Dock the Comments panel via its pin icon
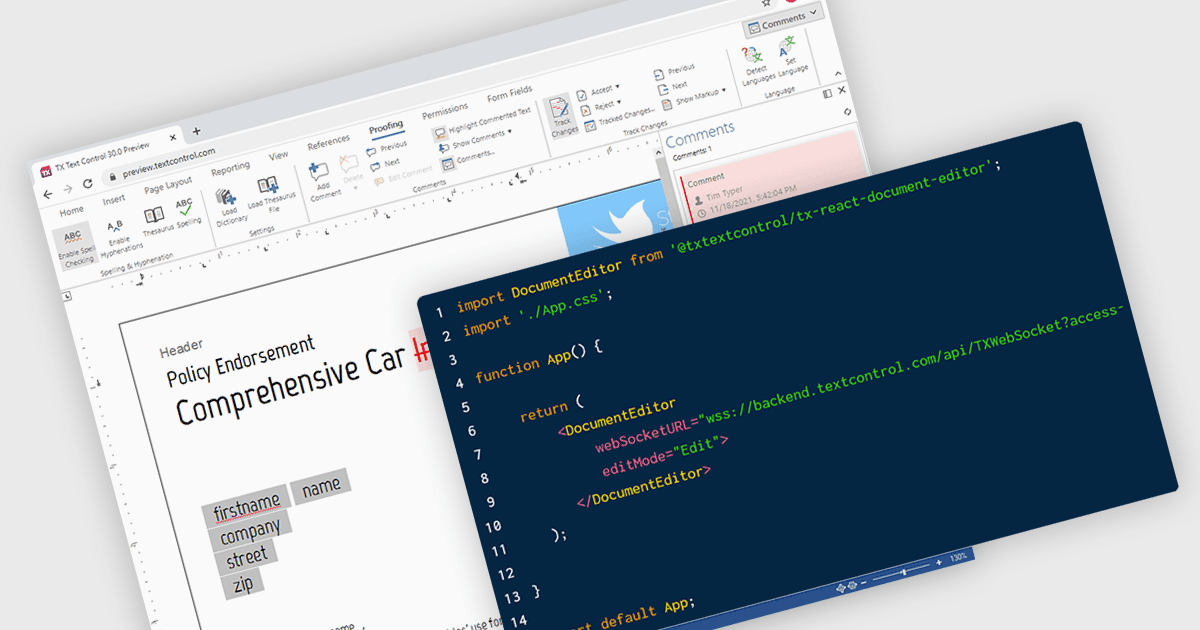Viewport: 1200px width, 630px height. pyautogui.click(x=827, y=93)
